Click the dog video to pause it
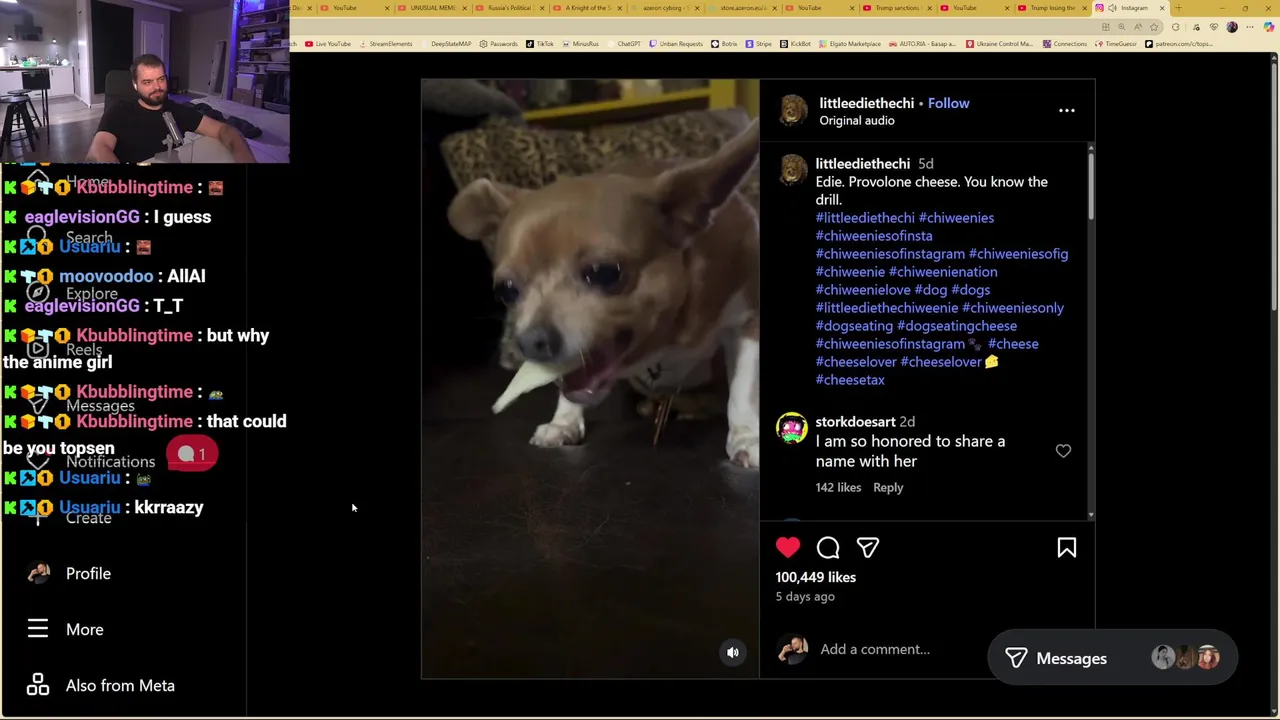Viewport: 1280px width, 720px height. pos(590,379)
